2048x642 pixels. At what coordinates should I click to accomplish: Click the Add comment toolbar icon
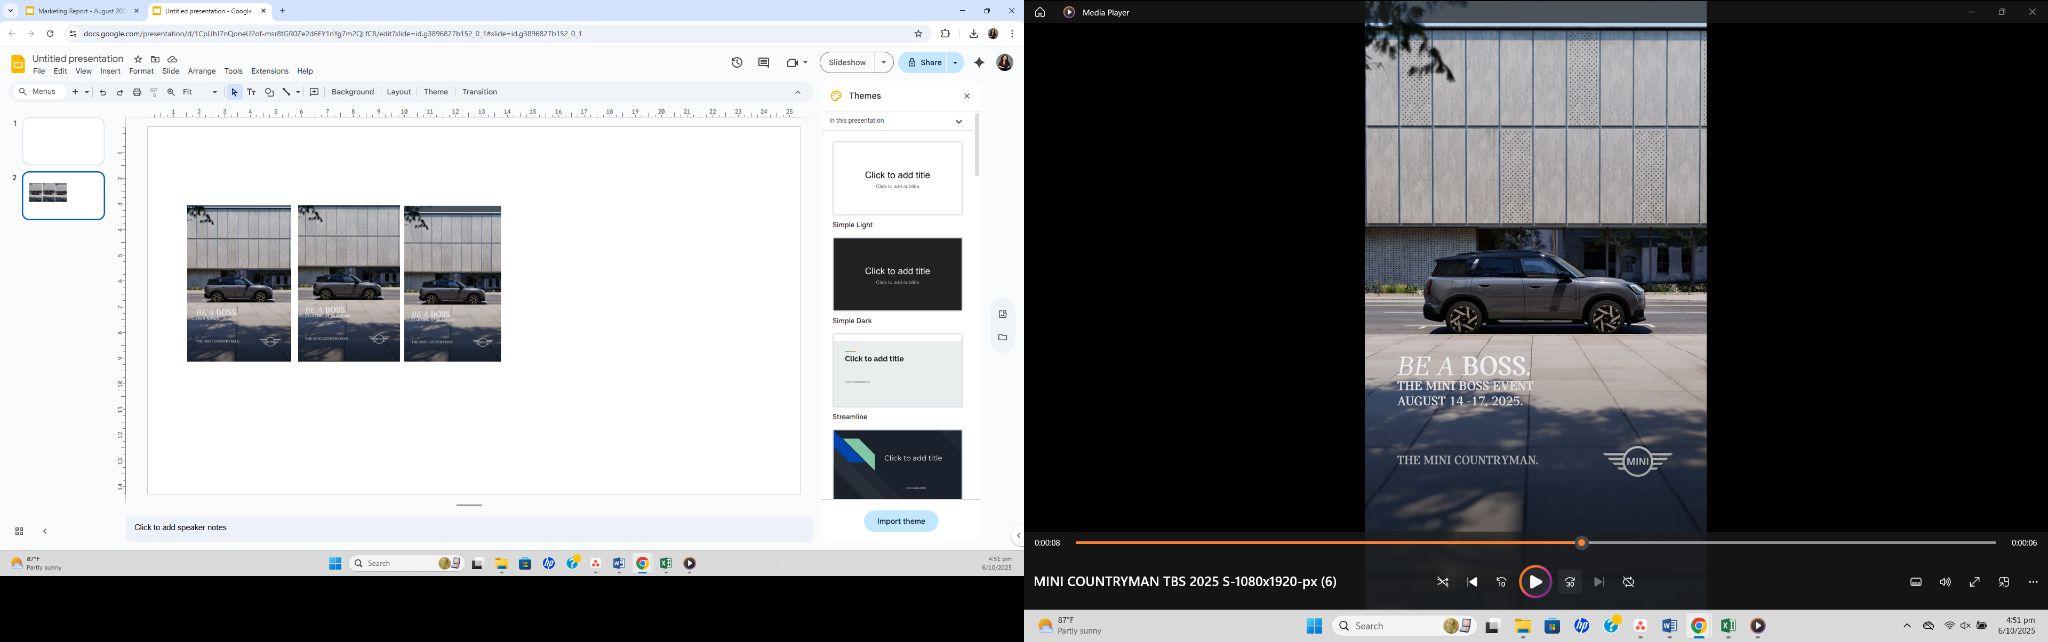tap(314, 92)
